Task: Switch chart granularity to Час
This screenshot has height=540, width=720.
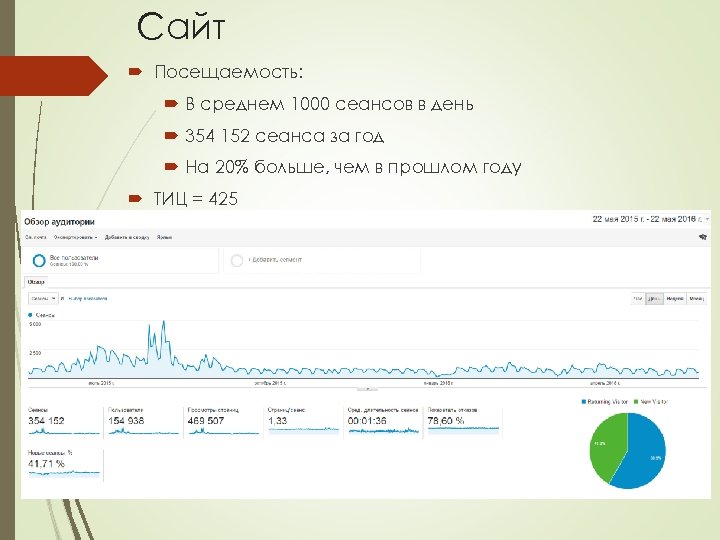Action: tap(638, 298)
